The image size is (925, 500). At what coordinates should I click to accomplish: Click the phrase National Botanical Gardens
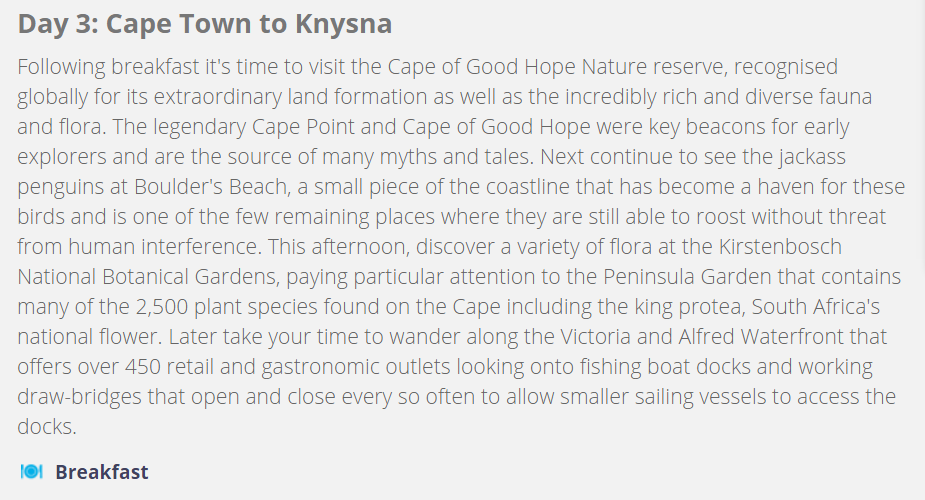tap(147, 277)
